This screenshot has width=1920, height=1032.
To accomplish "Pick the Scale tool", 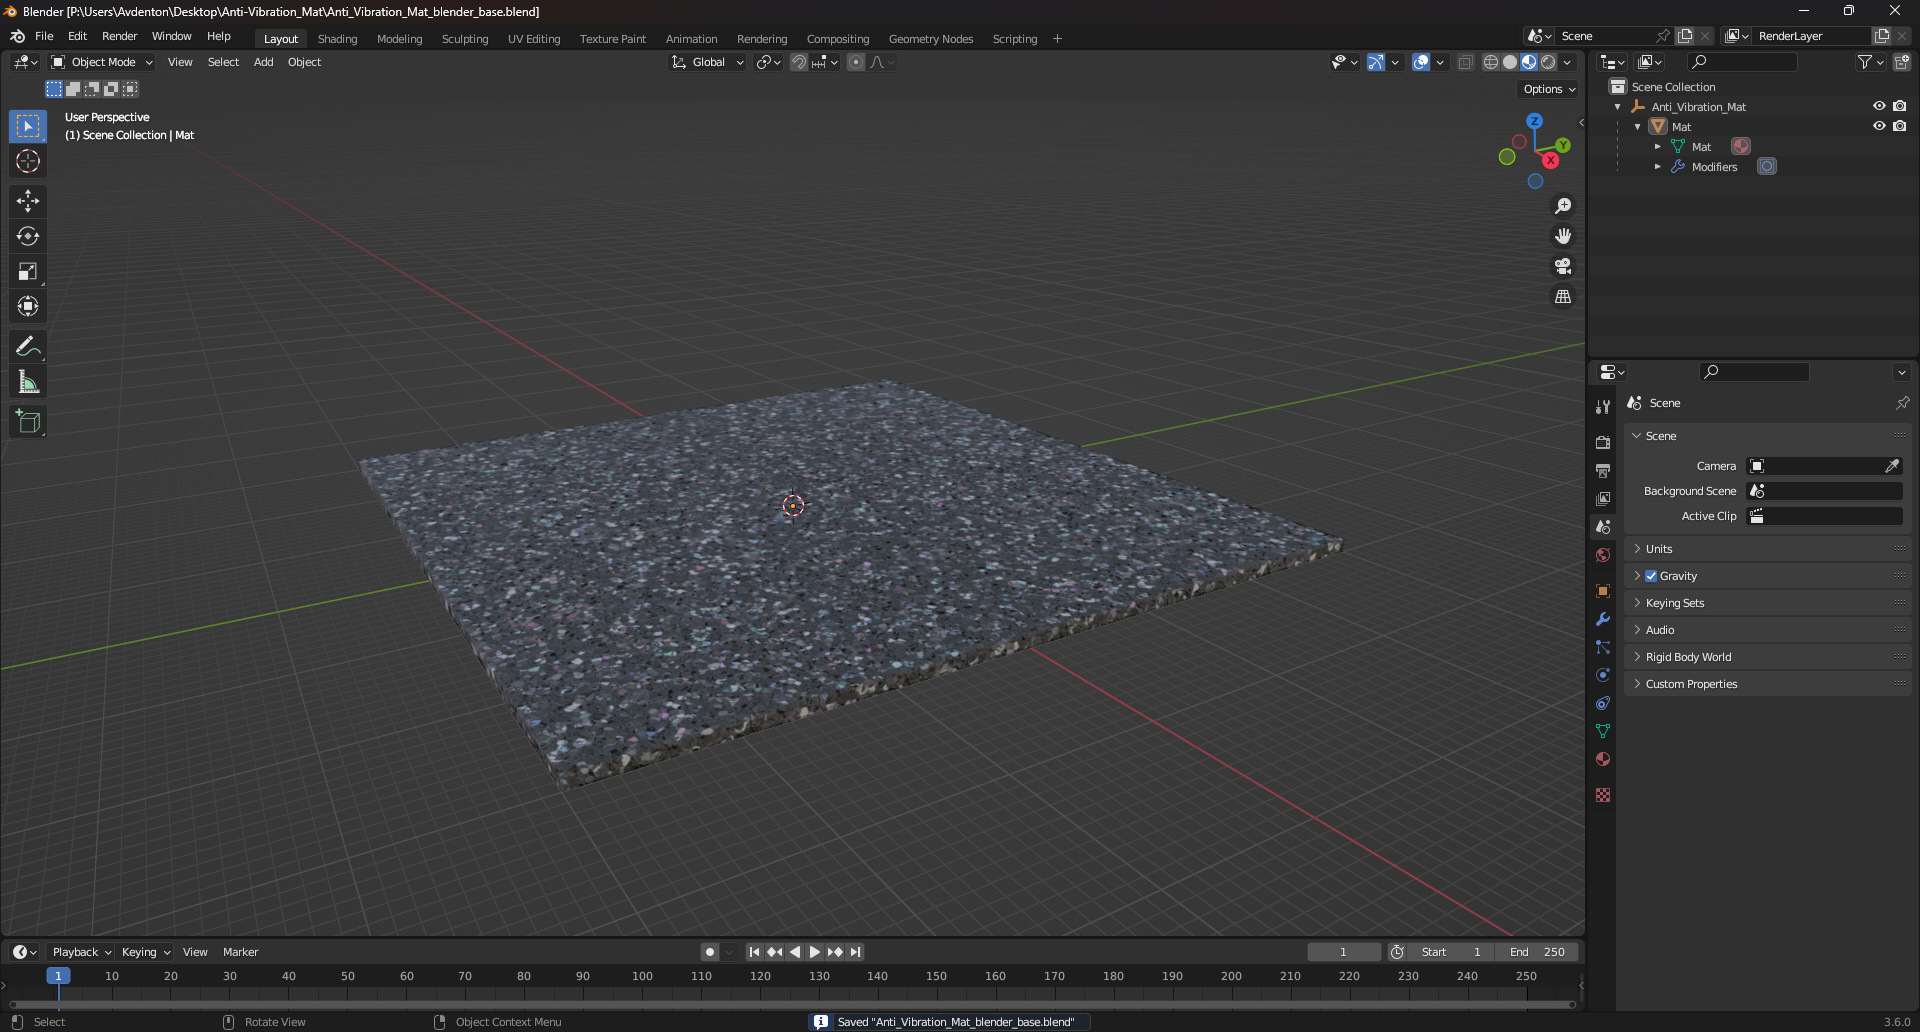I will 28,271.
